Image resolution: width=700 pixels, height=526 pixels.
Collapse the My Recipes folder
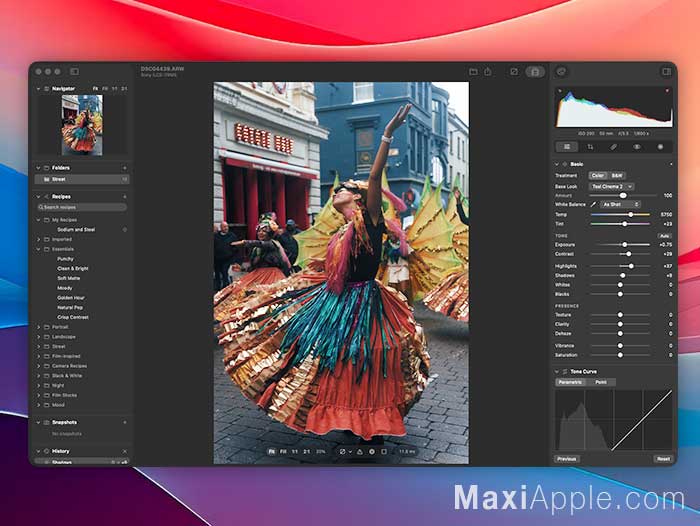click(x=38, y=220)
